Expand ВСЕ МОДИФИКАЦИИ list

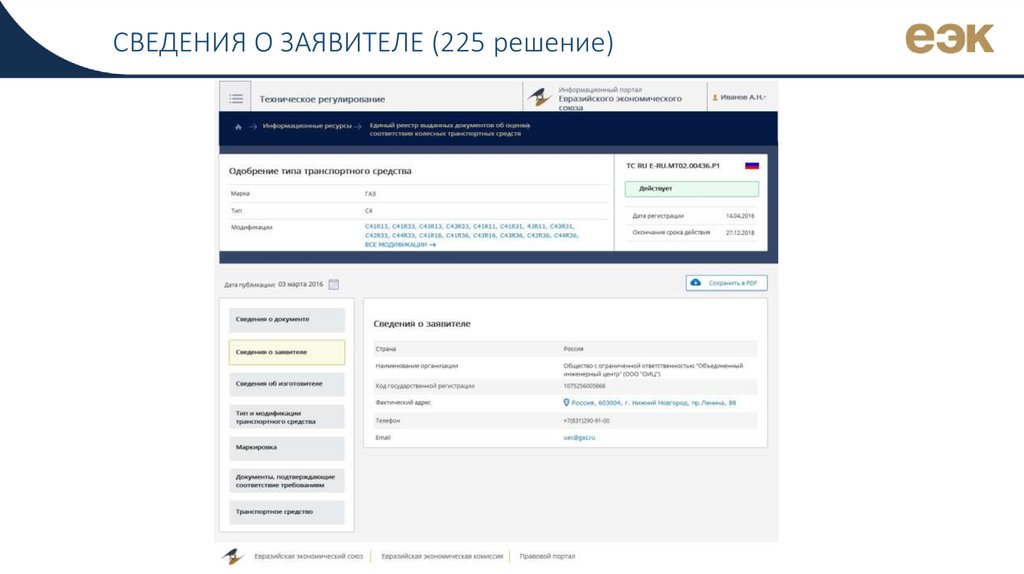click(x=400, y=244)
